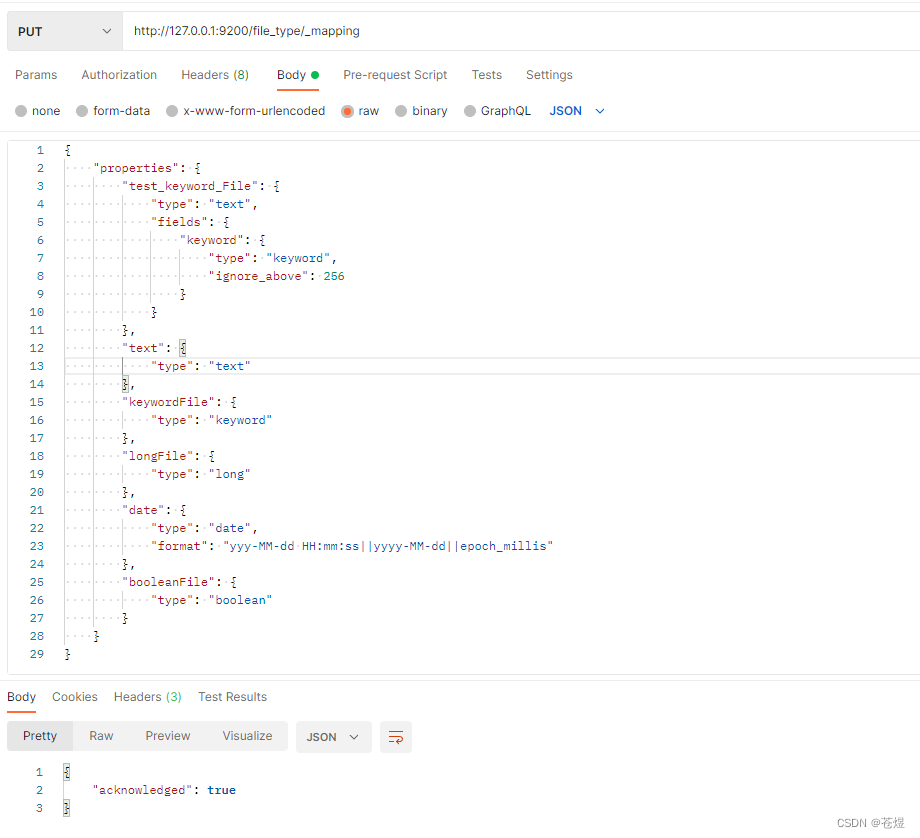
Task: Open the Visualize response view
Action: click(x=247, y=736)
